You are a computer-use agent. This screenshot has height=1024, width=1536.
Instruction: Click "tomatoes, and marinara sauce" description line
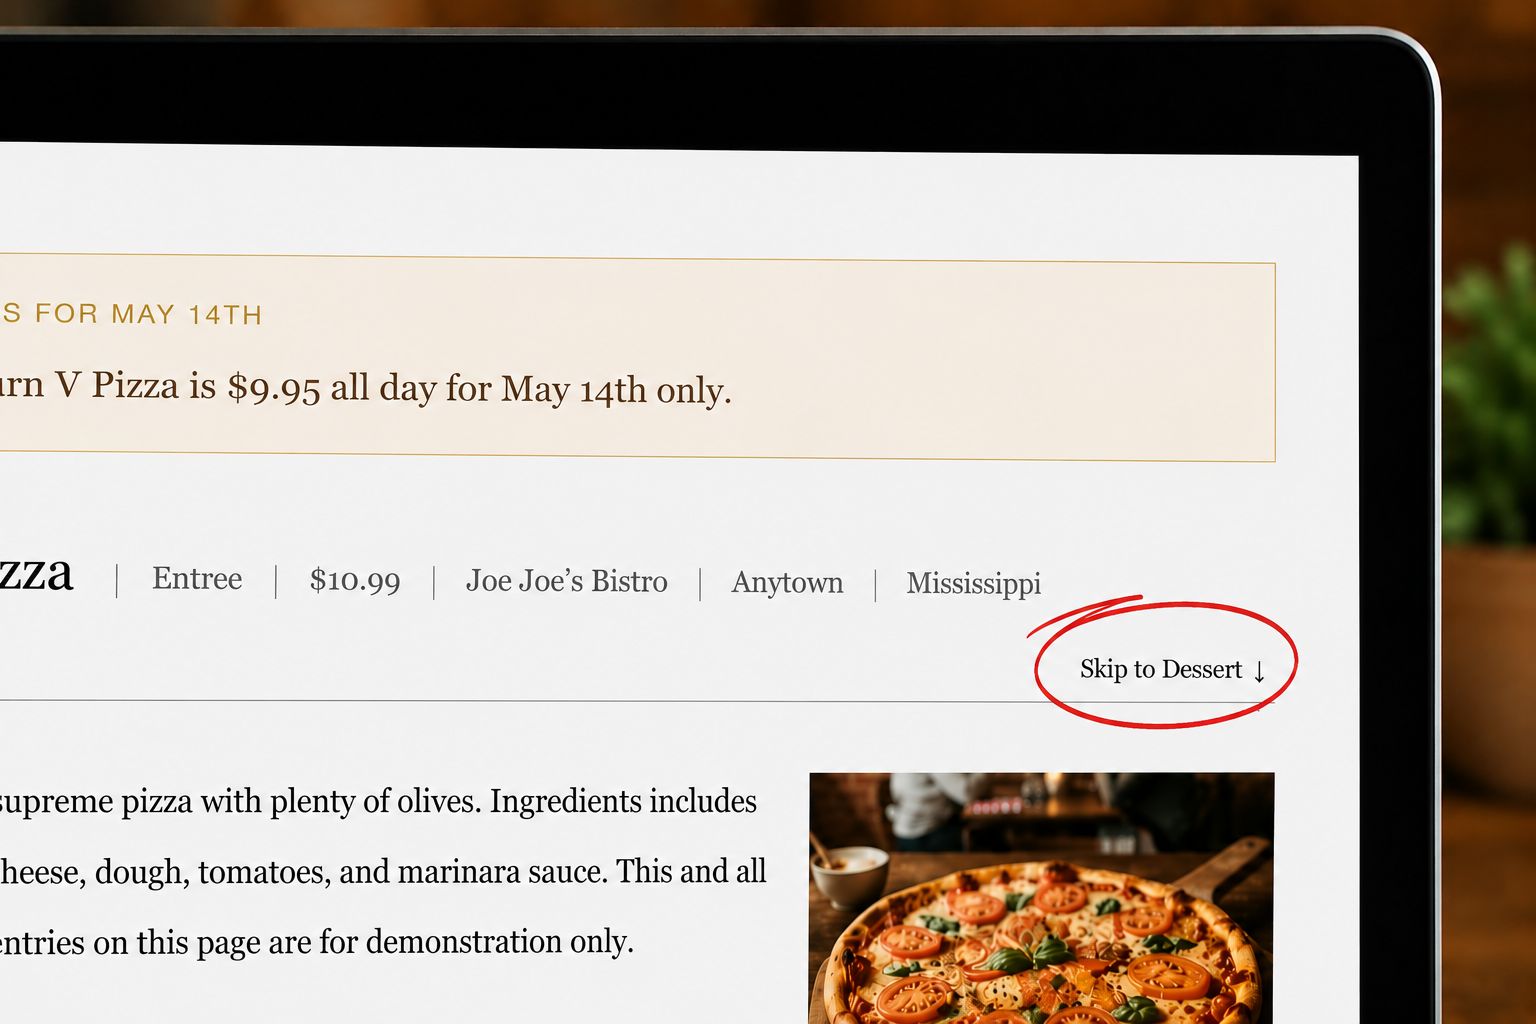tap(402, 872)
